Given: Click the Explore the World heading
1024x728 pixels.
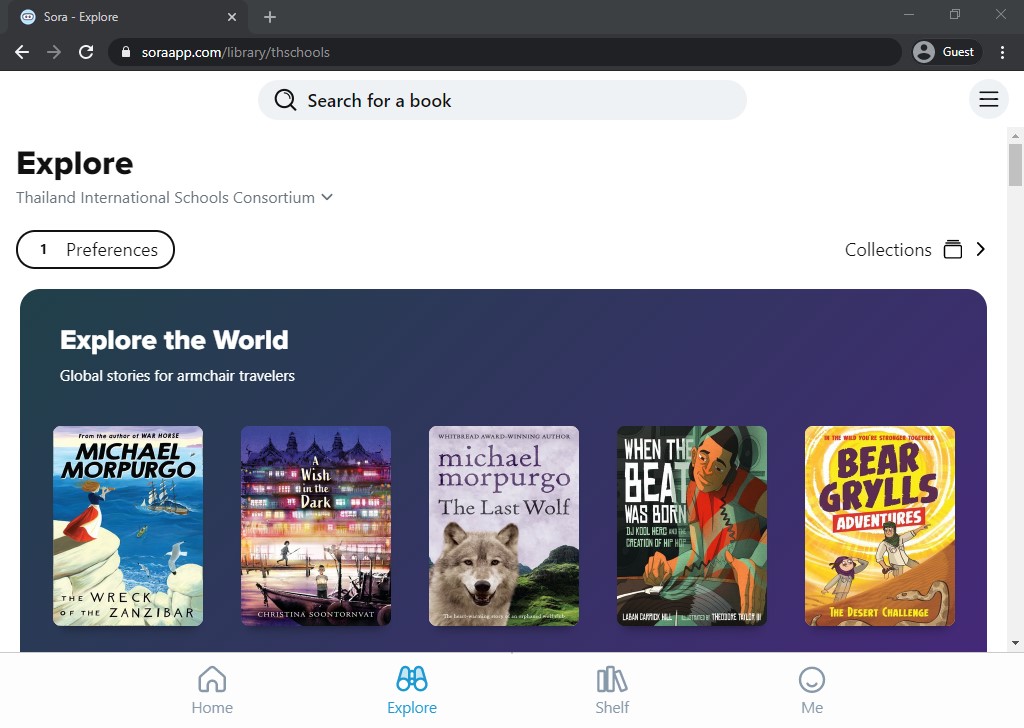Looking at the screenshot, I should [174, 340].
